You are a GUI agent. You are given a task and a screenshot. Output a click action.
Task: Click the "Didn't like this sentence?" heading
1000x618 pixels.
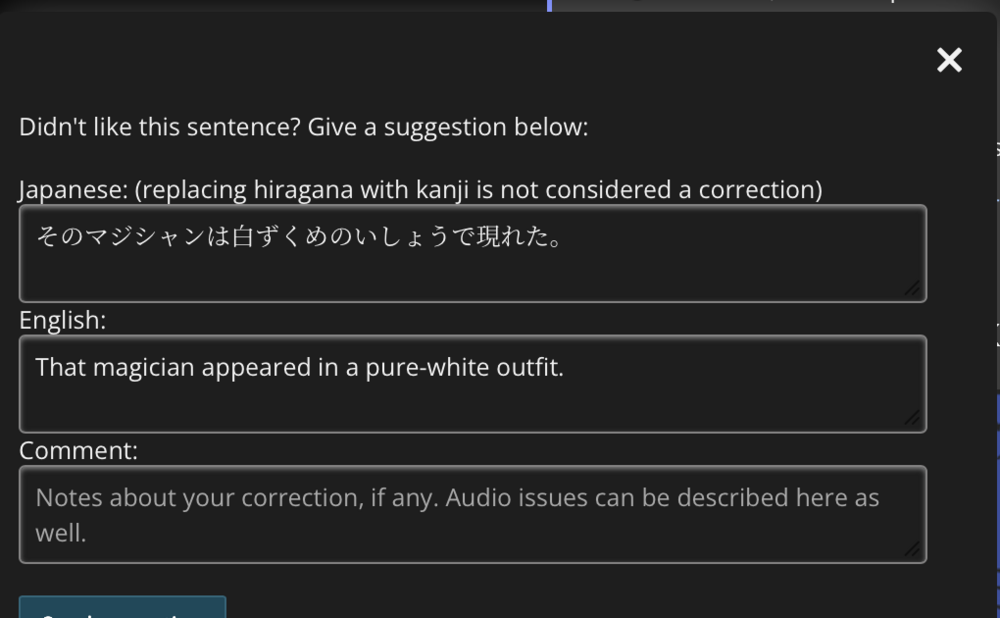pyautogui.click(x=160, y=128)
